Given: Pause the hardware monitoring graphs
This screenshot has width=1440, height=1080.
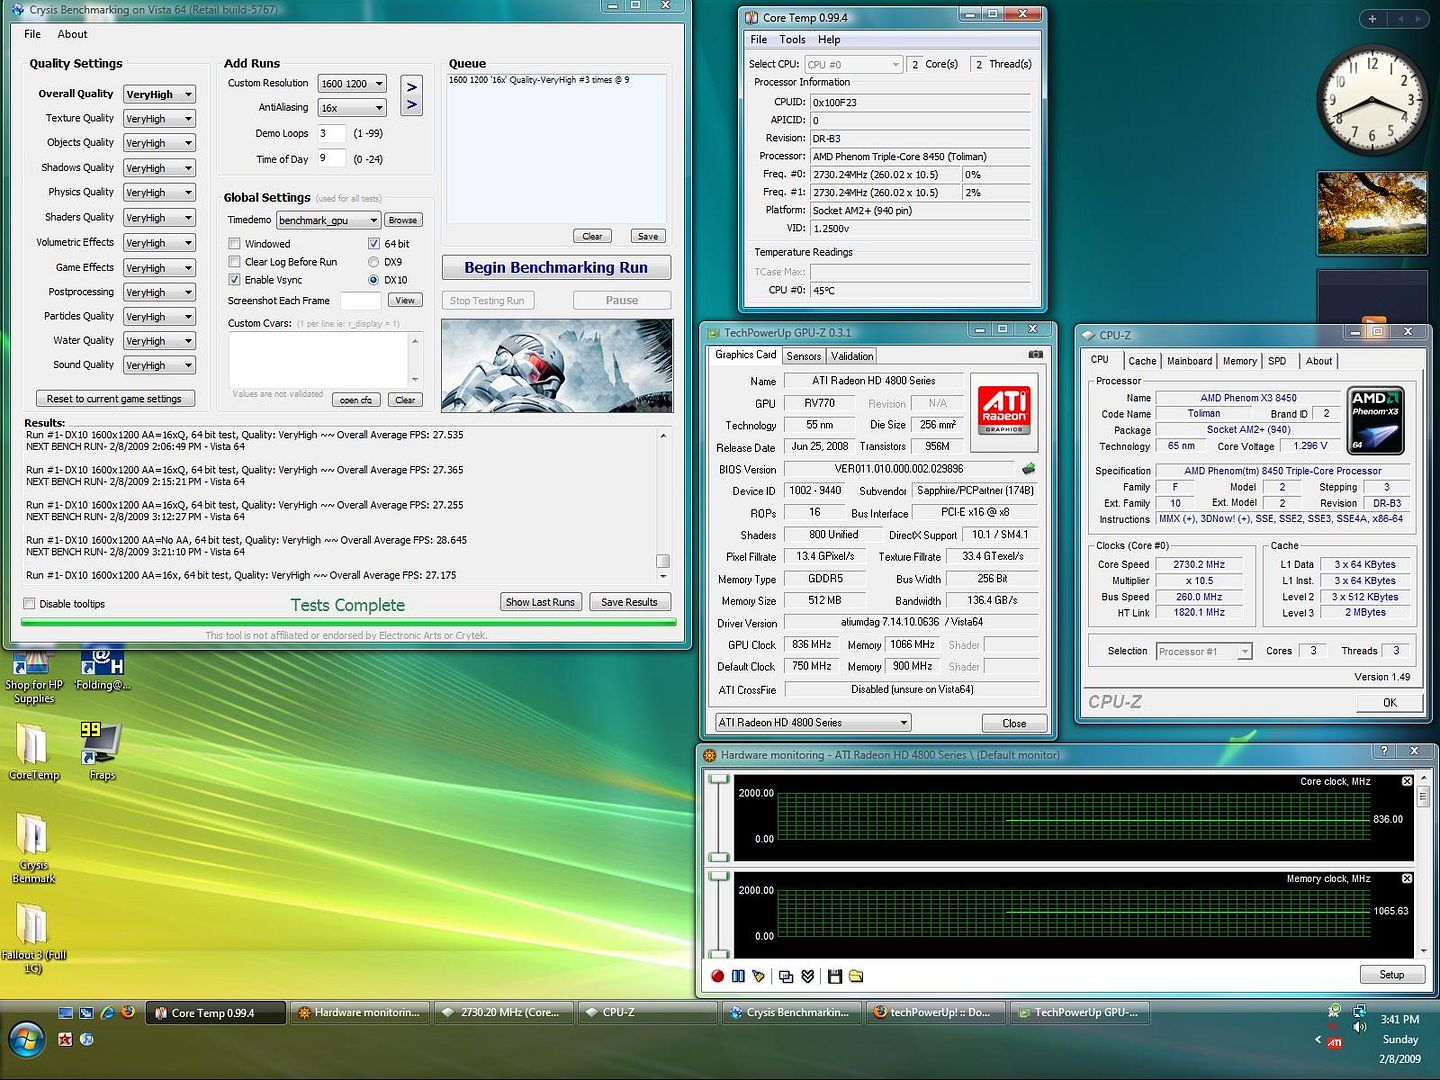Looking at the screenshot, I should tap(738, 976).
